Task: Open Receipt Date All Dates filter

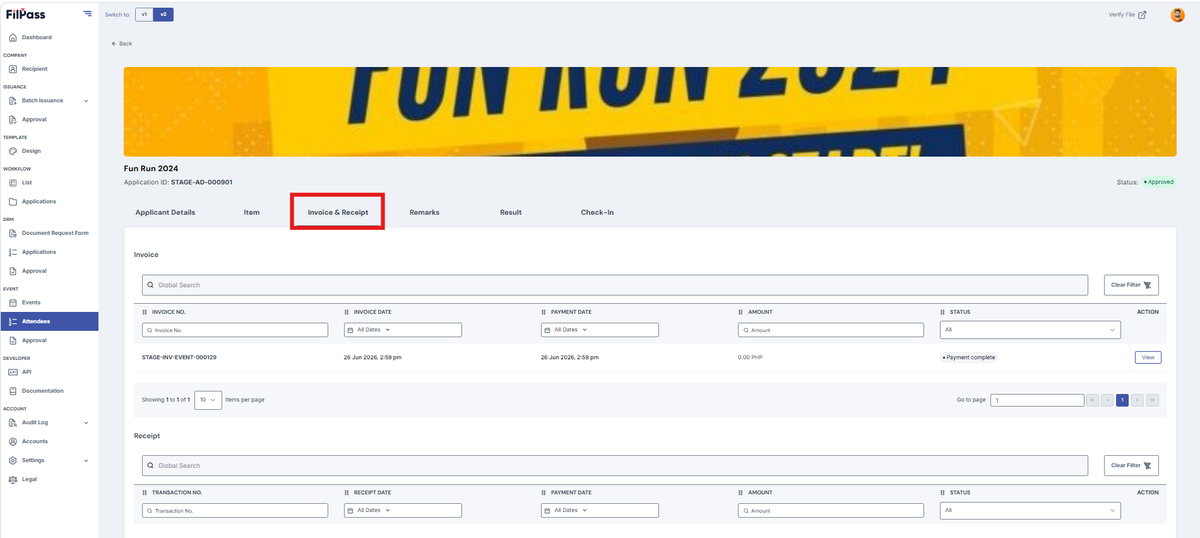Action: pos(402,510)
